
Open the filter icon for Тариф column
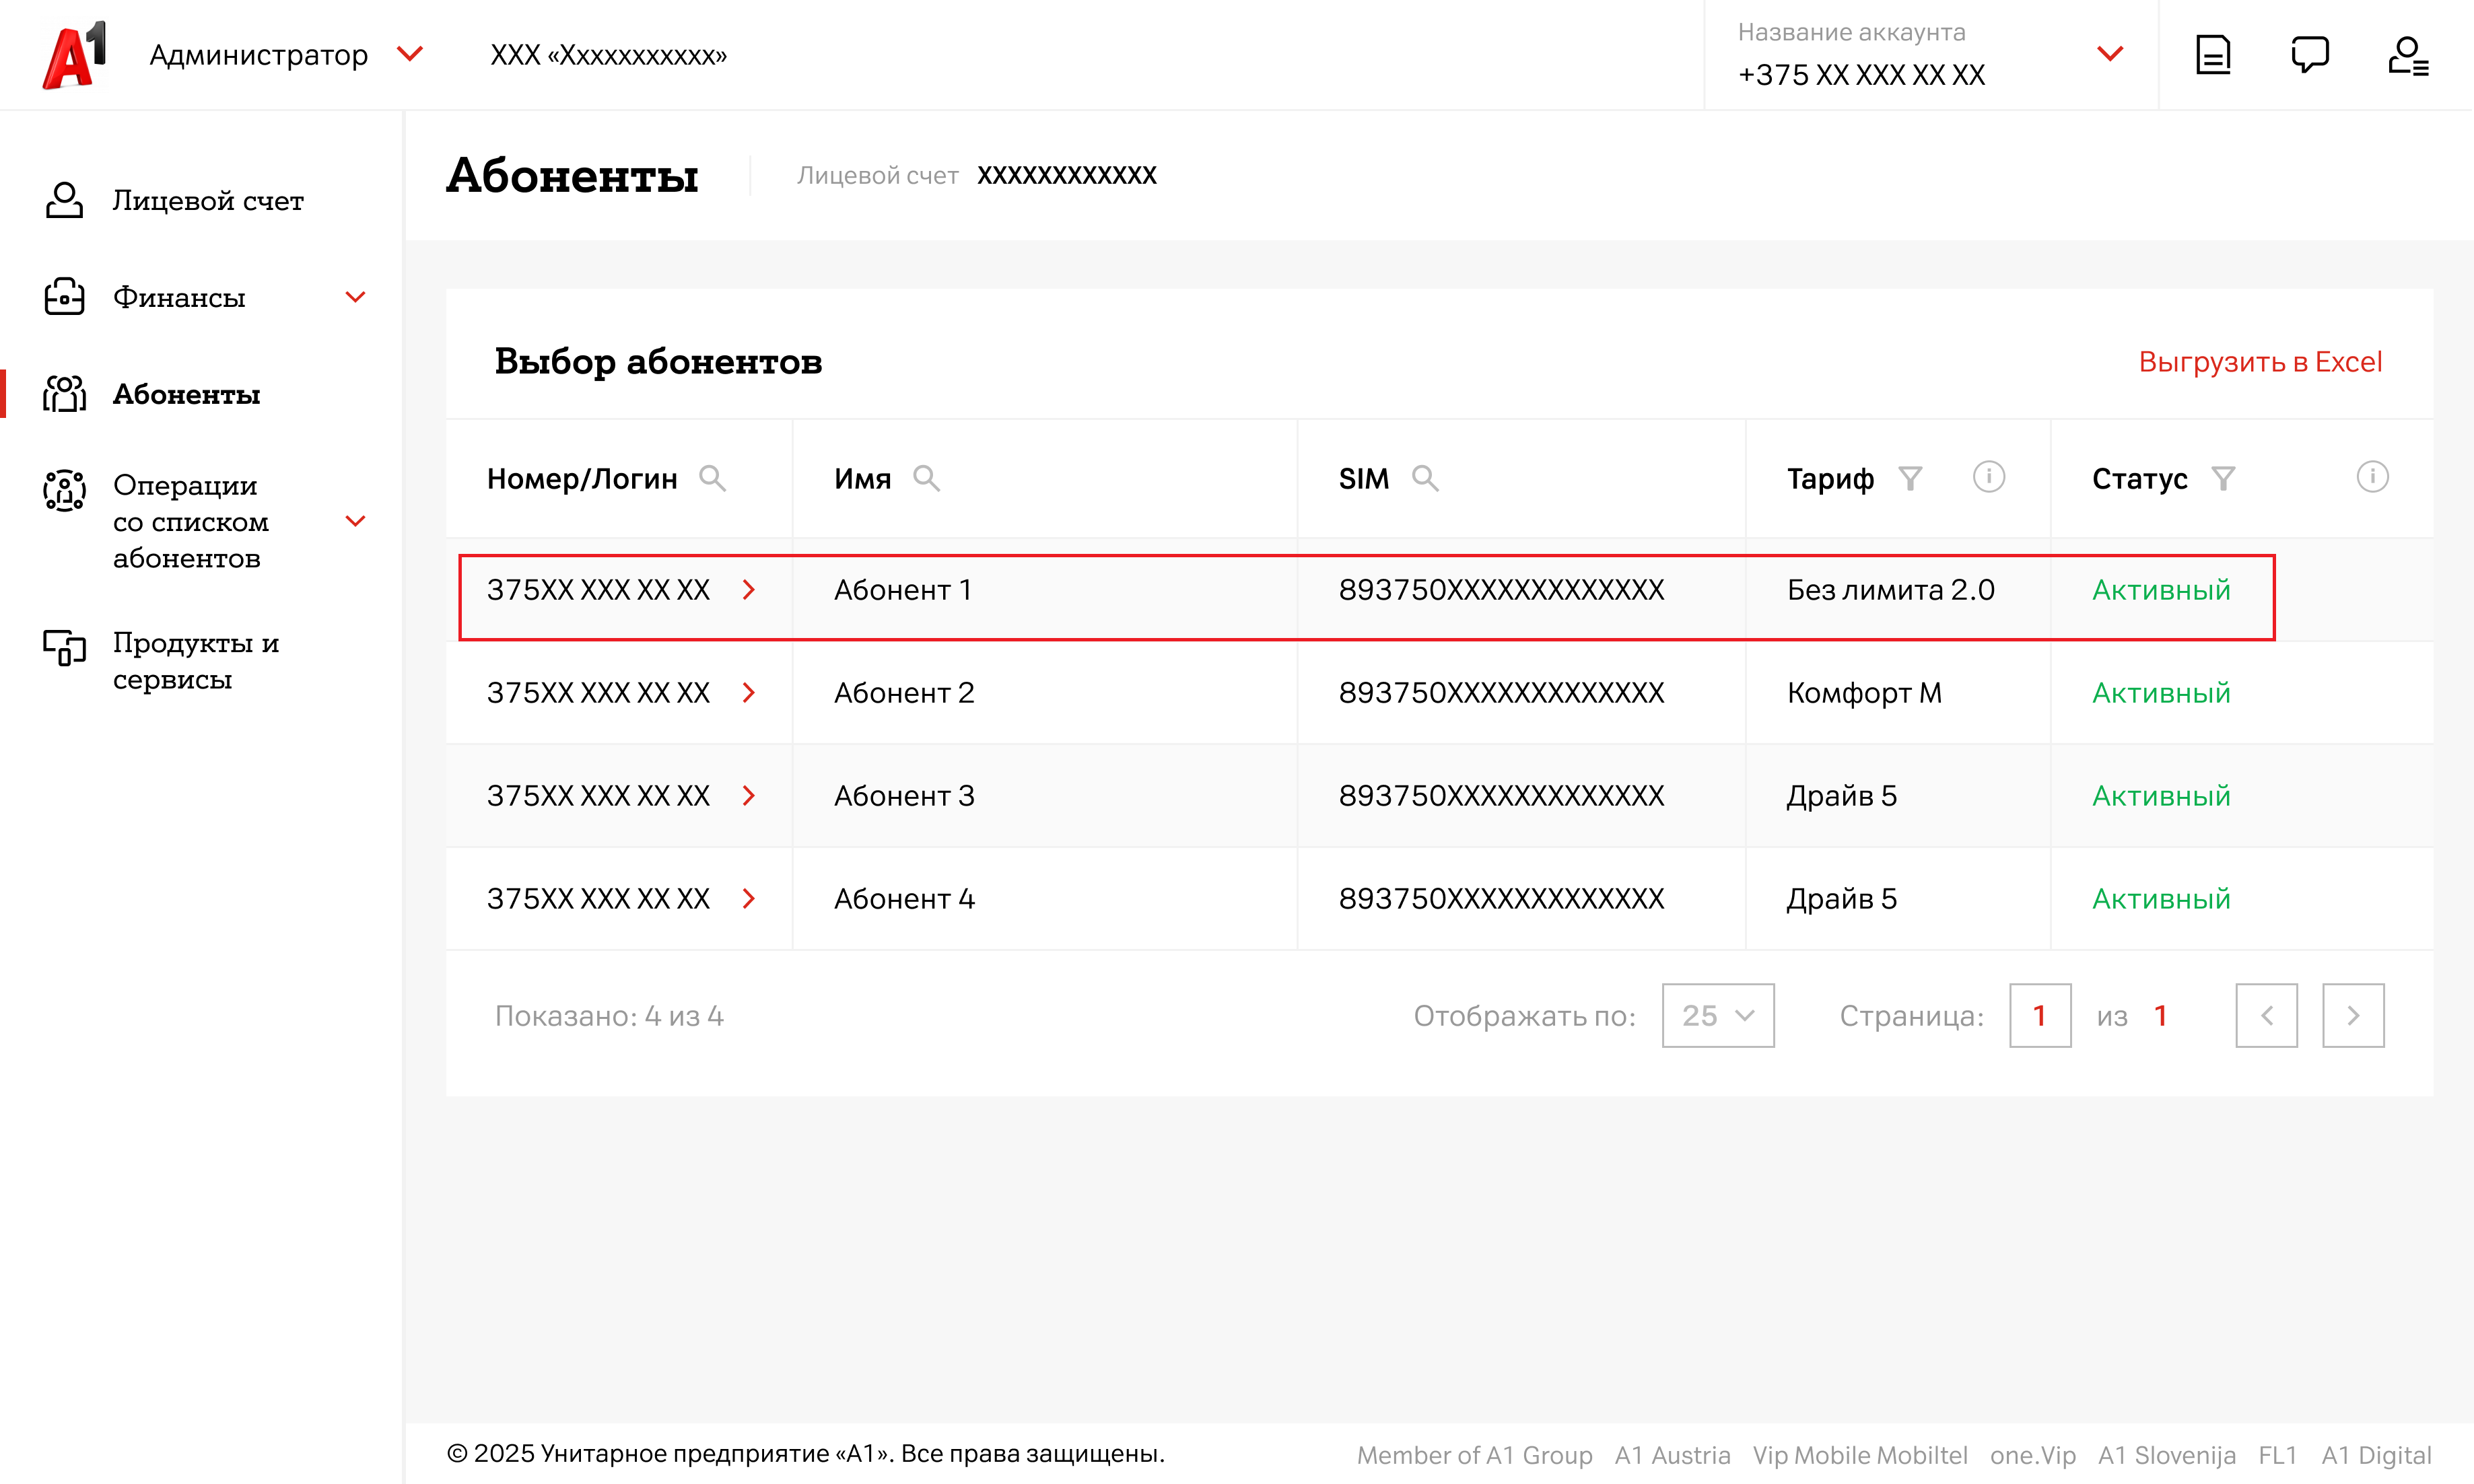pos(1910,478)
